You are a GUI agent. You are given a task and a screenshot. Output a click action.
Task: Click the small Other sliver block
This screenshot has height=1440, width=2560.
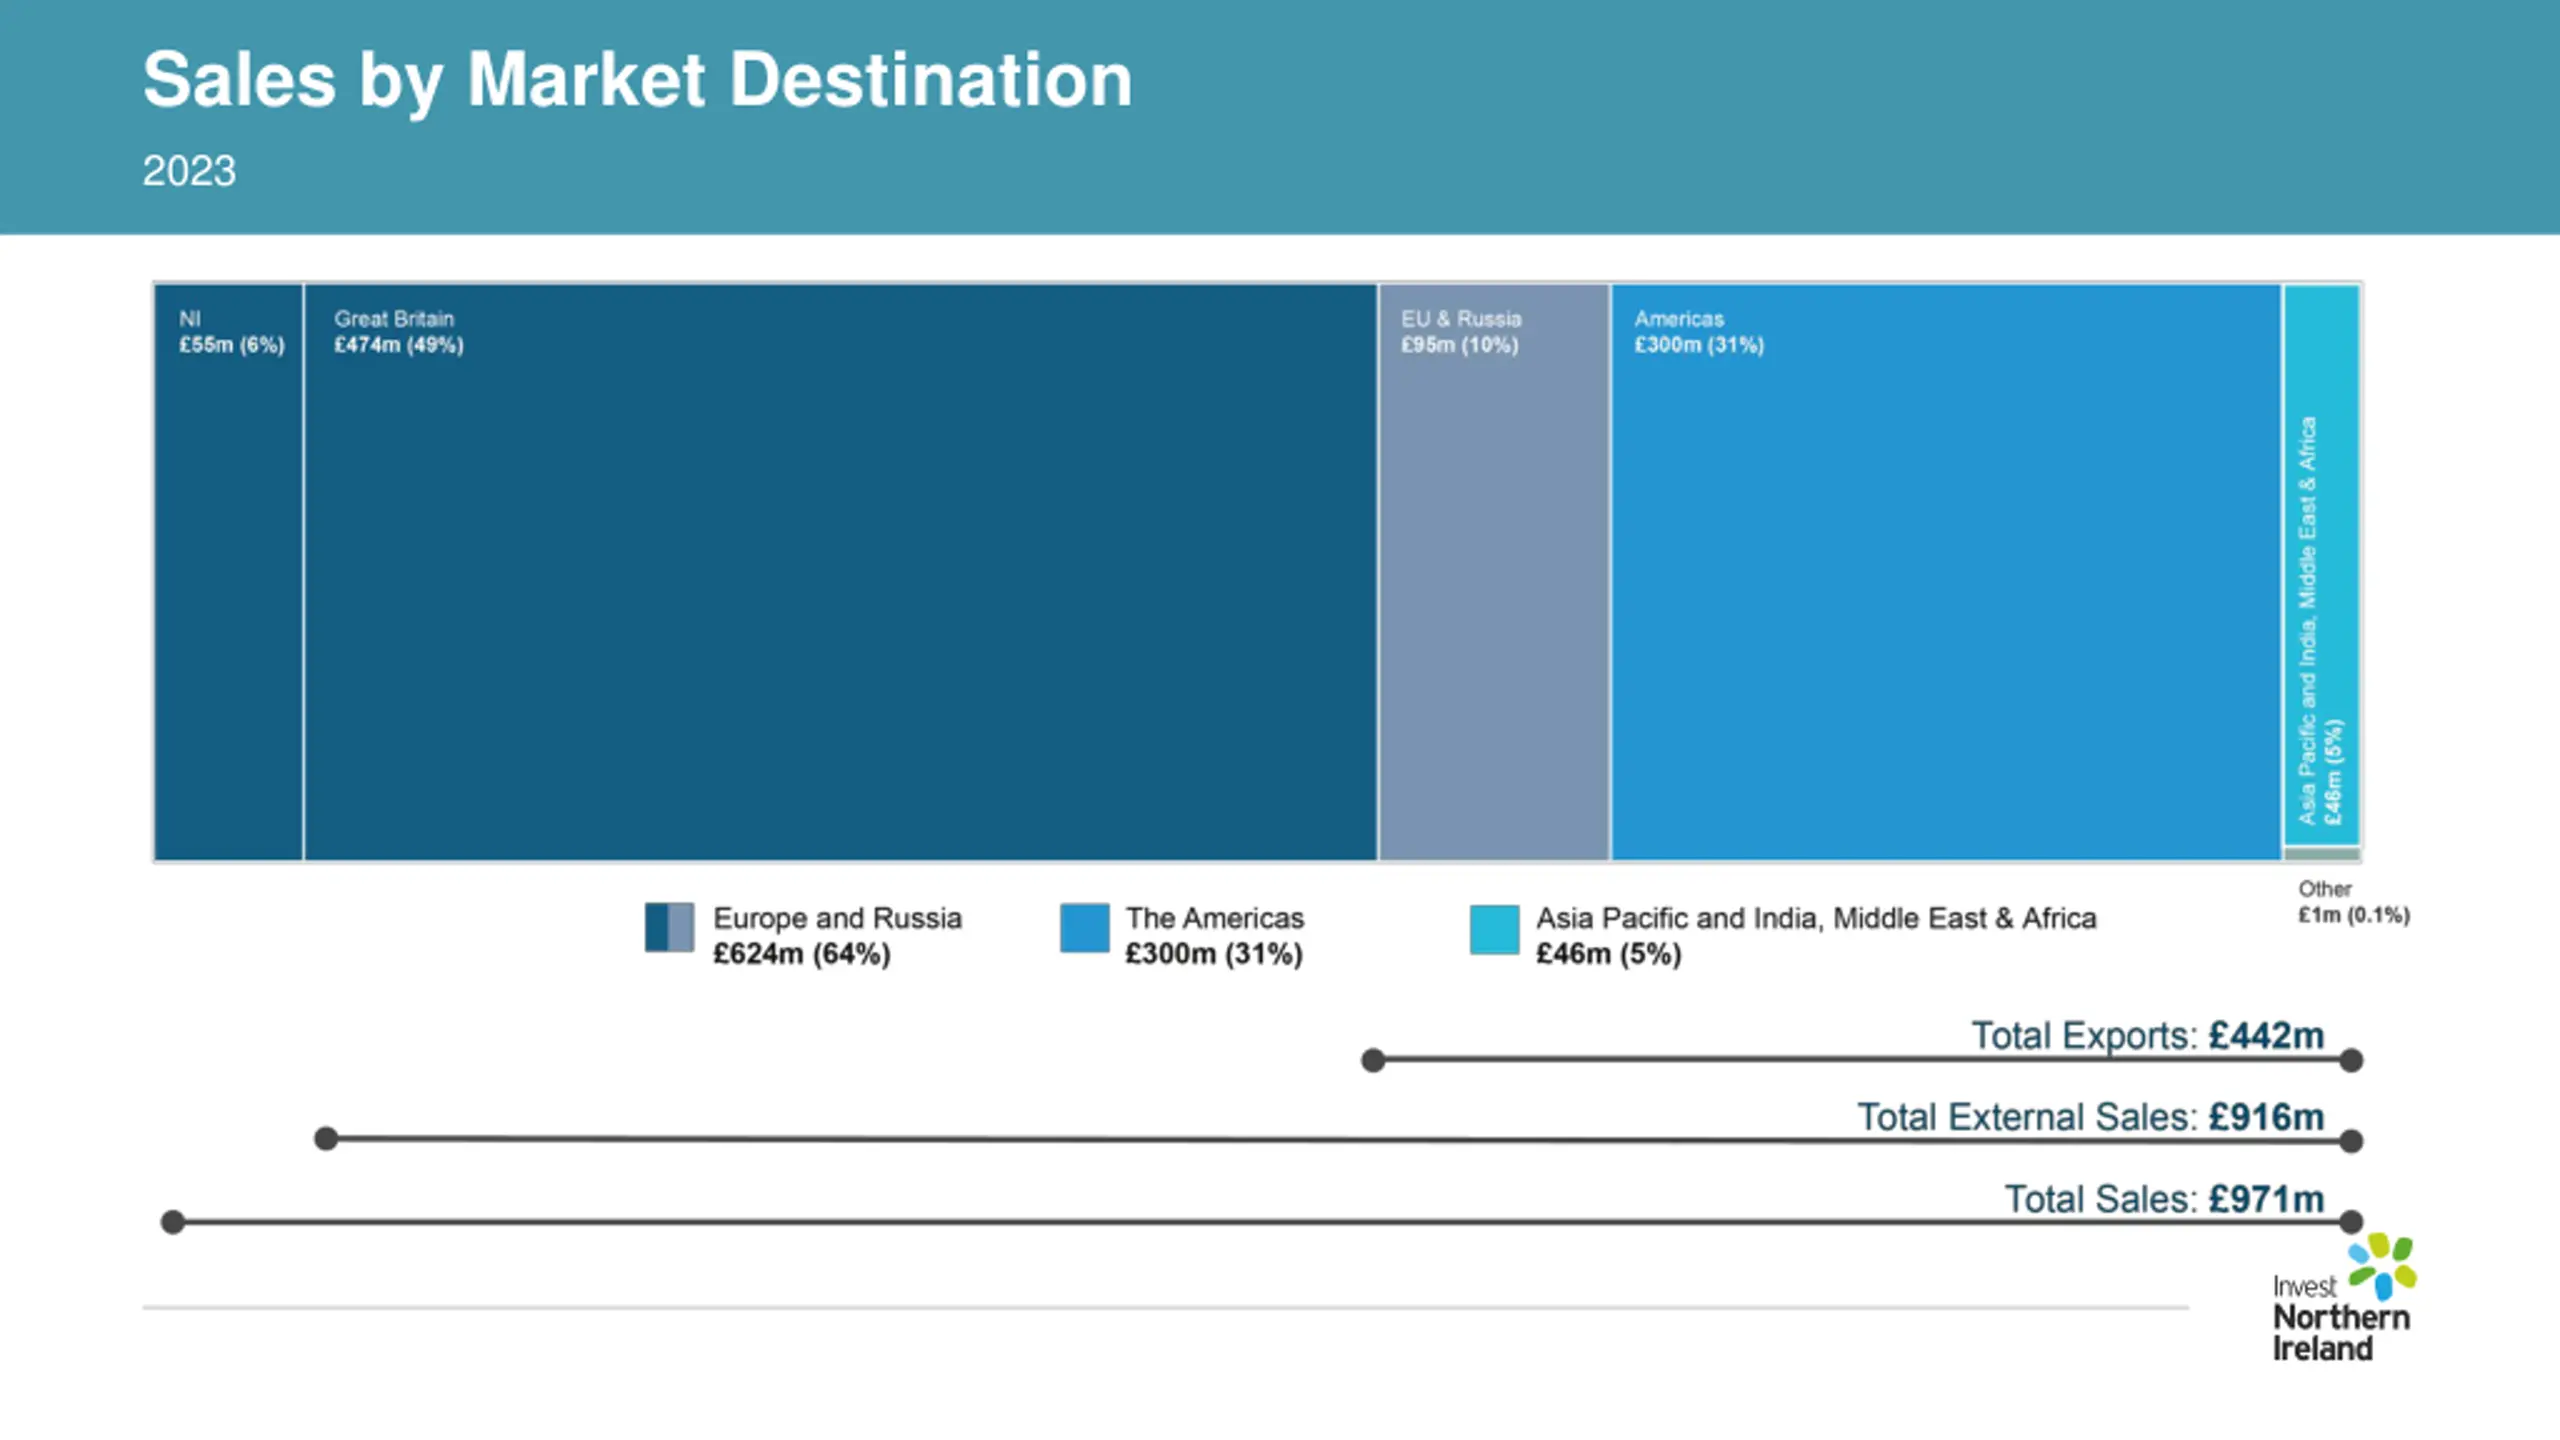pyautogui.click(x=2322, y=854)
